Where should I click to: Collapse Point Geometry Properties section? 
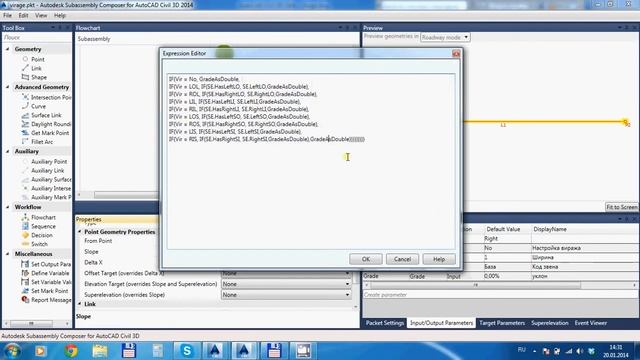pos(80,231)
